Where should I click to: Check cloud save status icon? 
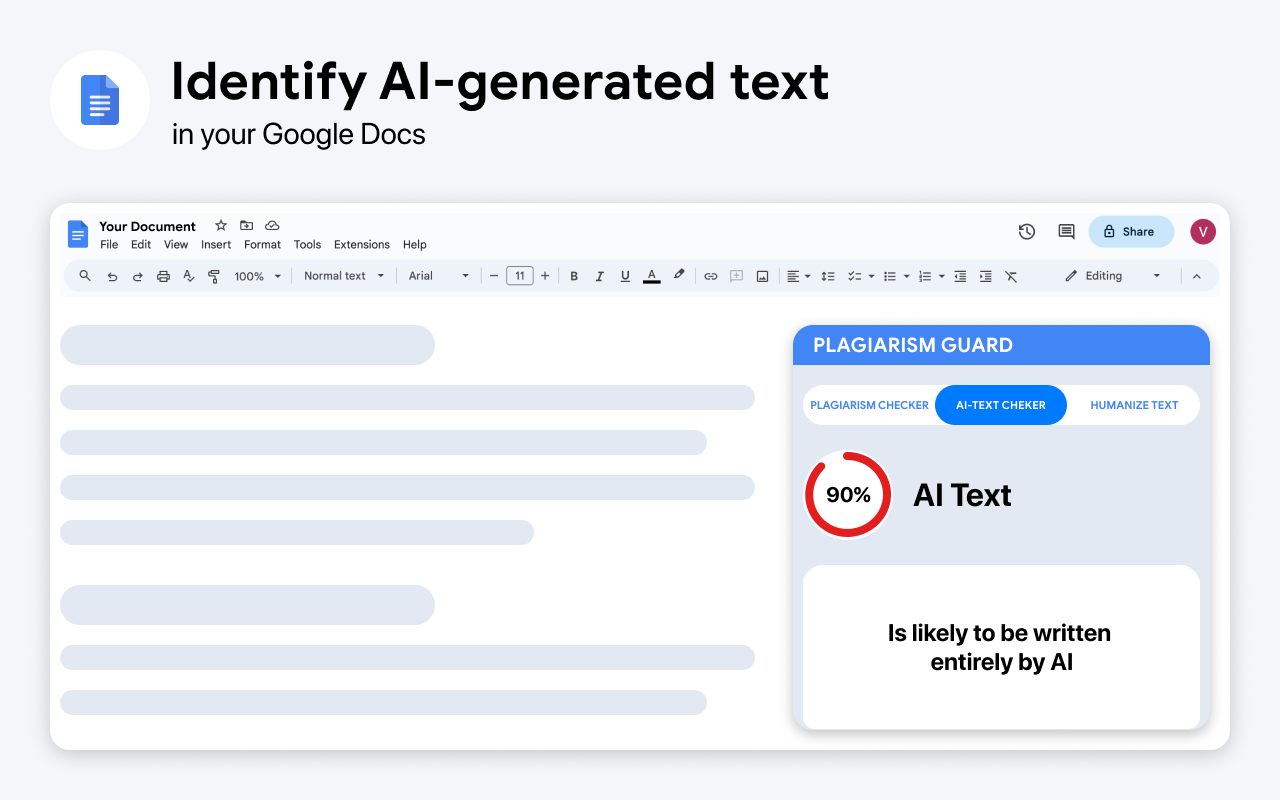click(x=272, y=226)
